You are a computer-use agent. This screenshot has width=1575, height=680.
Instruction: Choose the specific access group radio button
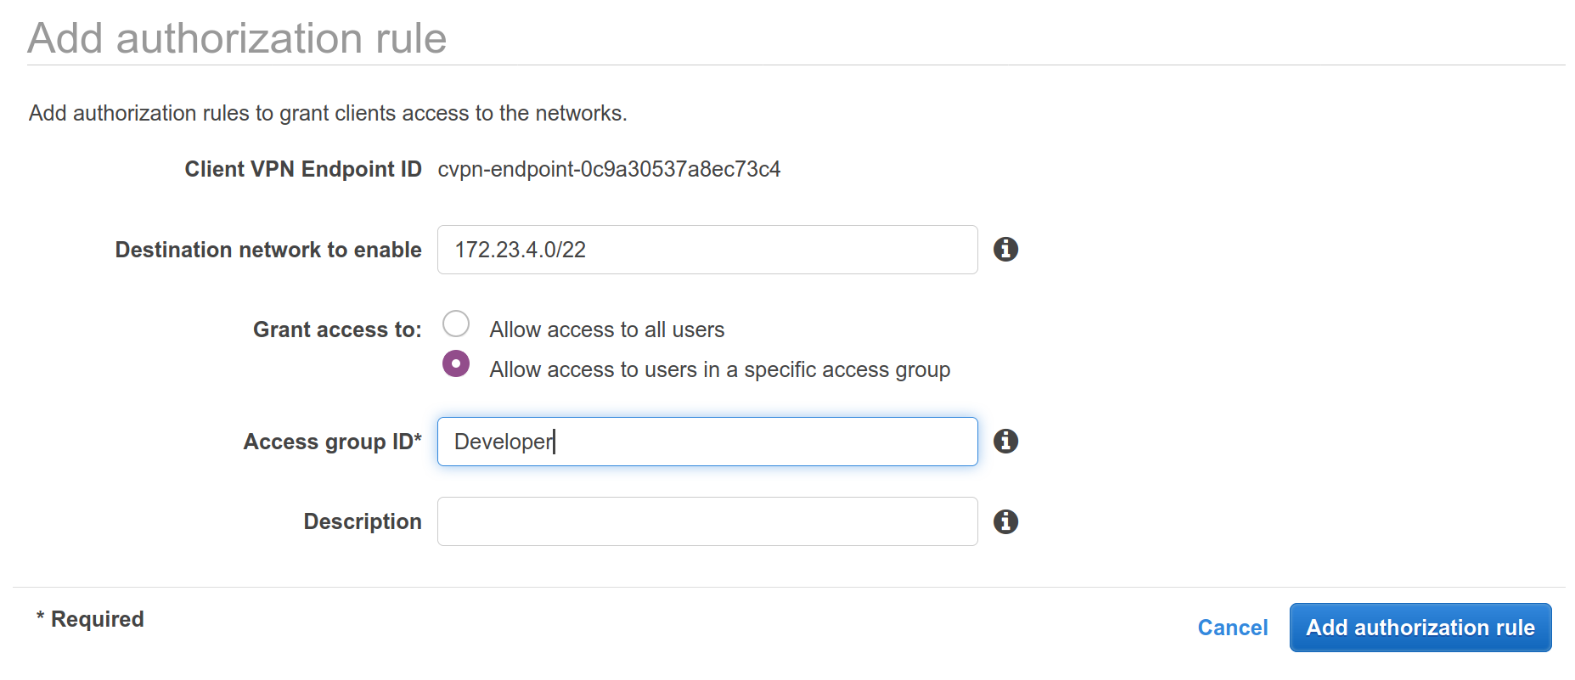pos(456,364)
